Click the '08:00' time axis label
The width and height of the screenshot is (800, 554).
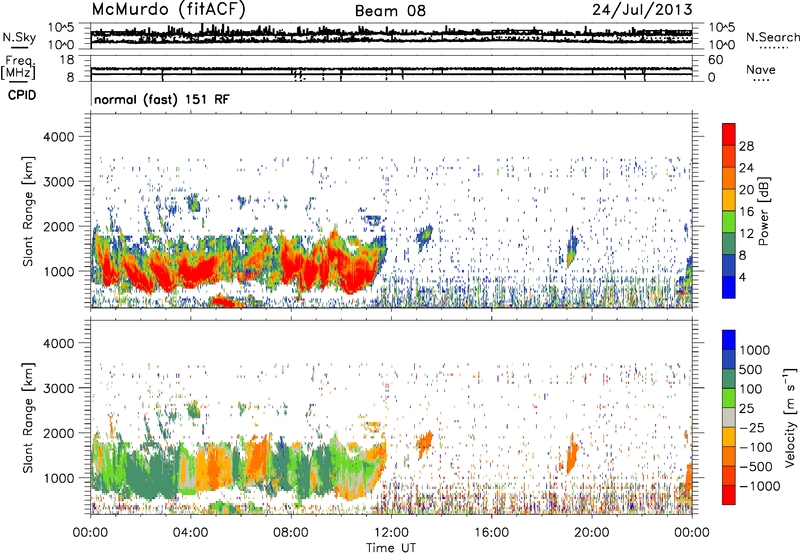coord(291,533)
